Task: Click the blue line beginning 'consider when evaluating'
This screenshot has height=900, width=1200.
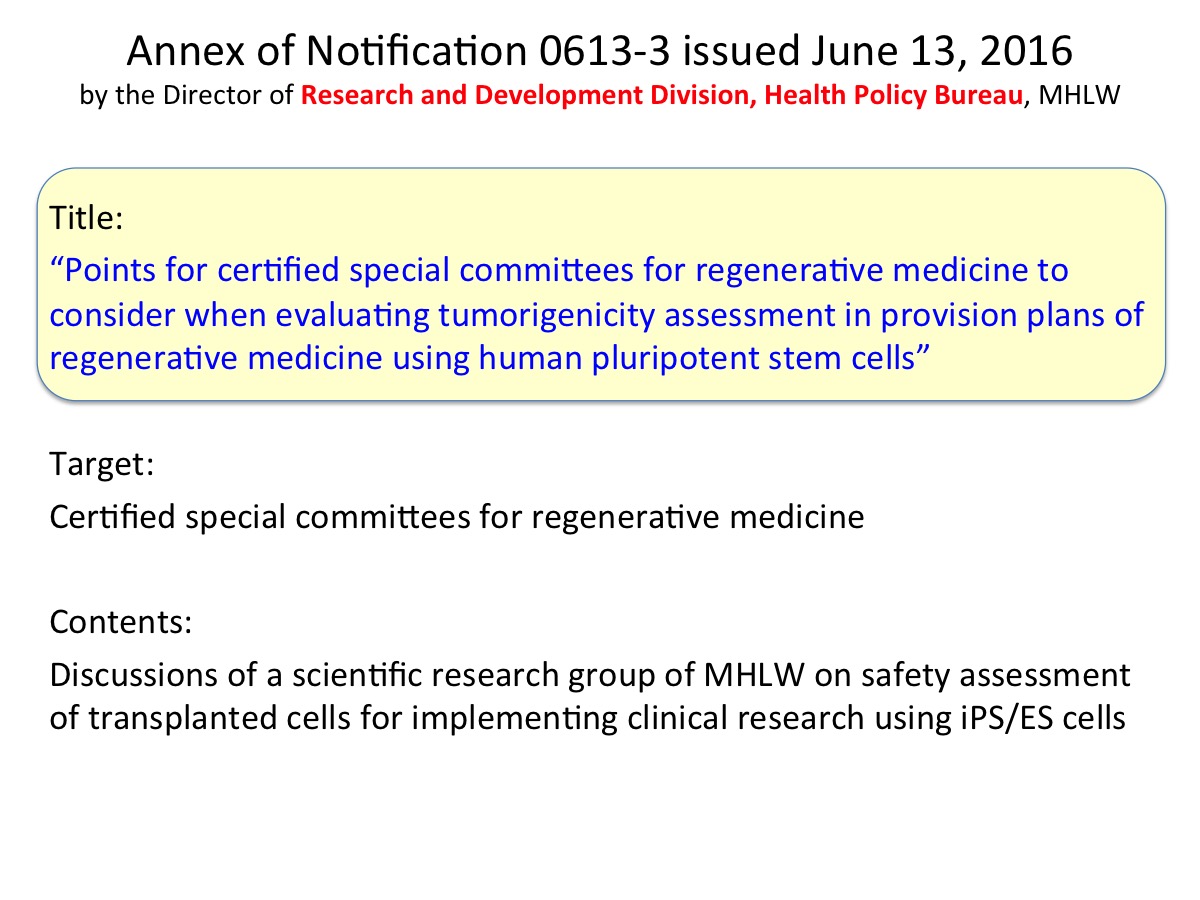Action: (x=597, y=315)
